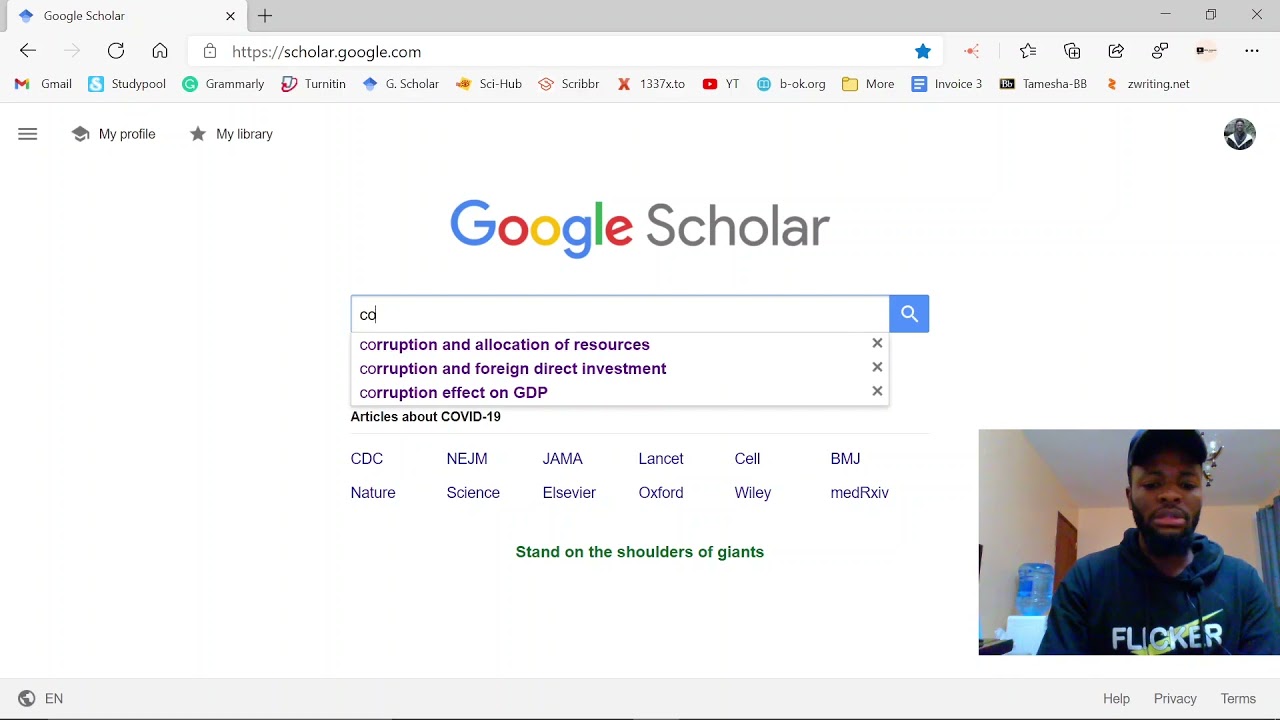Screen dimensions: 1280x720
Task: Open Grammarly bookmark
Action: point(223,84)
